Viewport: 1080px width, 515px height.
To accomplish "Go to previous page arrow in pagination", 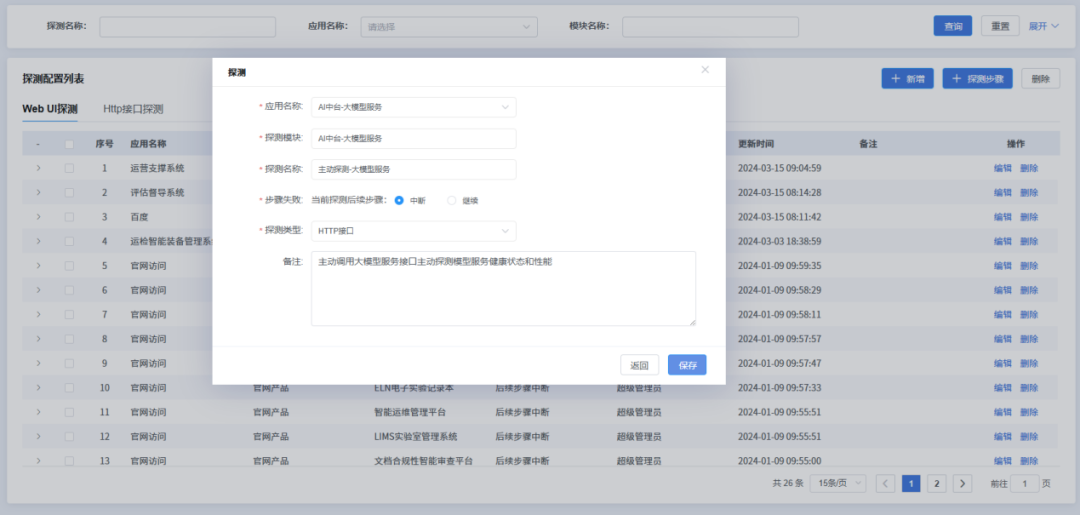I will click(886, 483).
